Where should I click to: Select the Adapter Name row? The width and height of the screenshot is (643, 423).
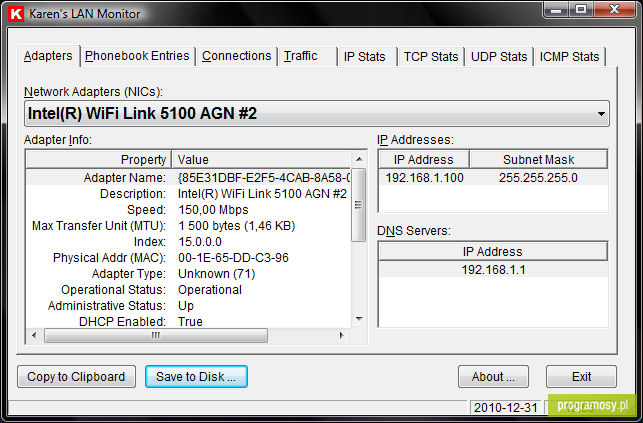coord(189,177)
